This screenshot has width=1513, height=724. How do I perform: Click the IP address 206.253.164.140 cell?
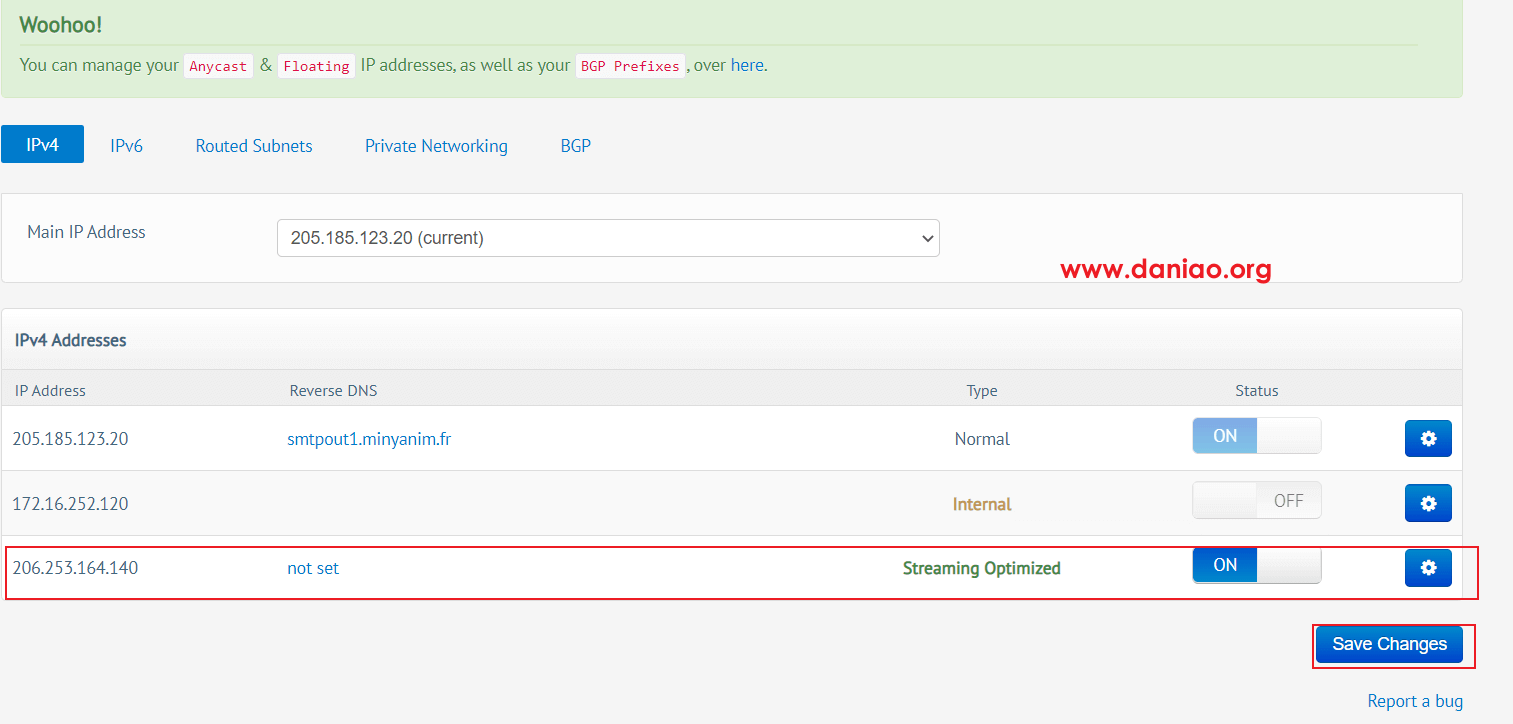pyautogui.click(x=75, y=568)
